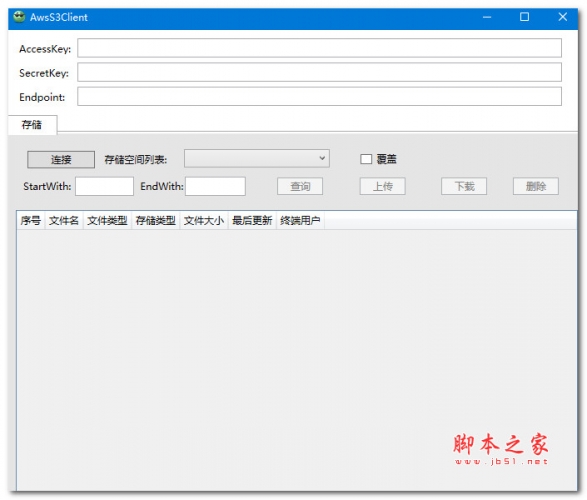Viewport: 587px width, 500px height.
Task: Click the 查询 query button
Action: coord(300,186)
